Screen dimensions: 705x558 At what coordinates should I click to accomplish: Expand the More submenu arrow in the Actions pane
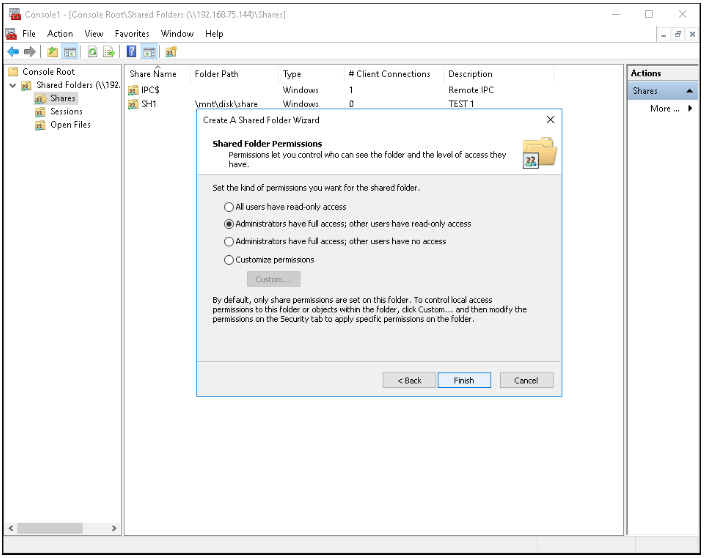pos(690,108)
